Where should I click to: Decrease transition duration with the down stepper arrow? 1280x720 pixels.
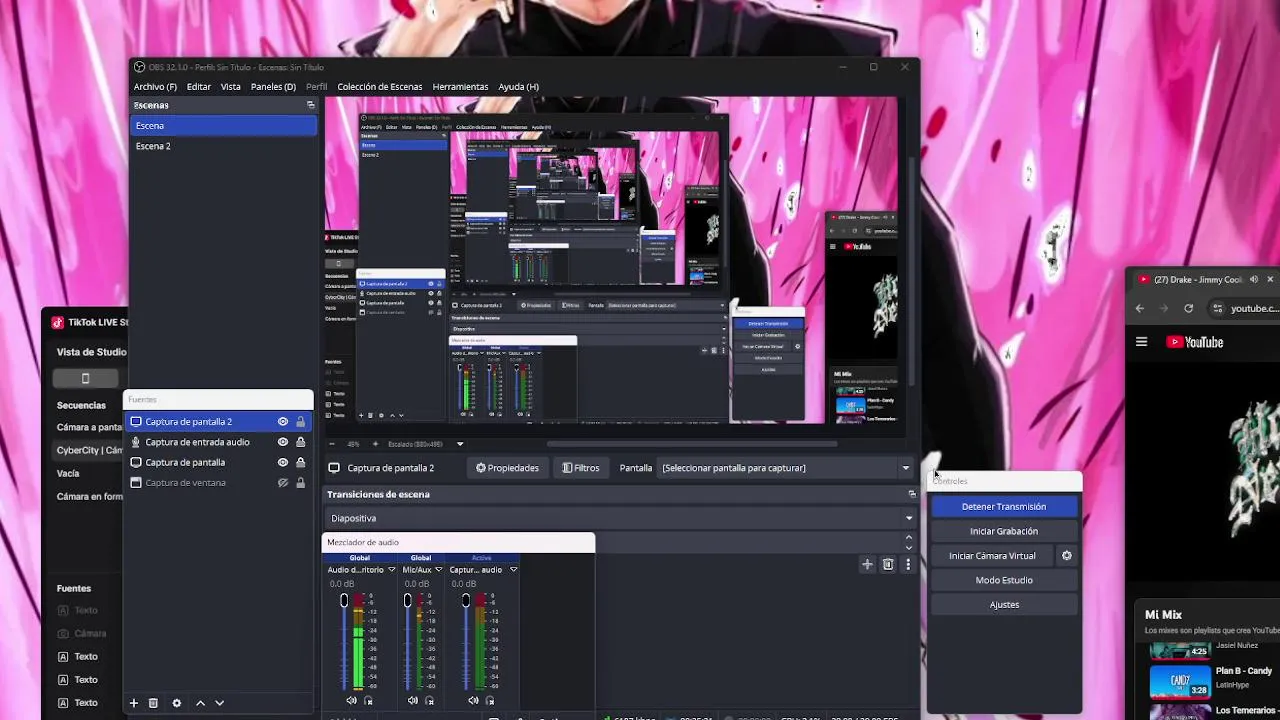(908, 547)
